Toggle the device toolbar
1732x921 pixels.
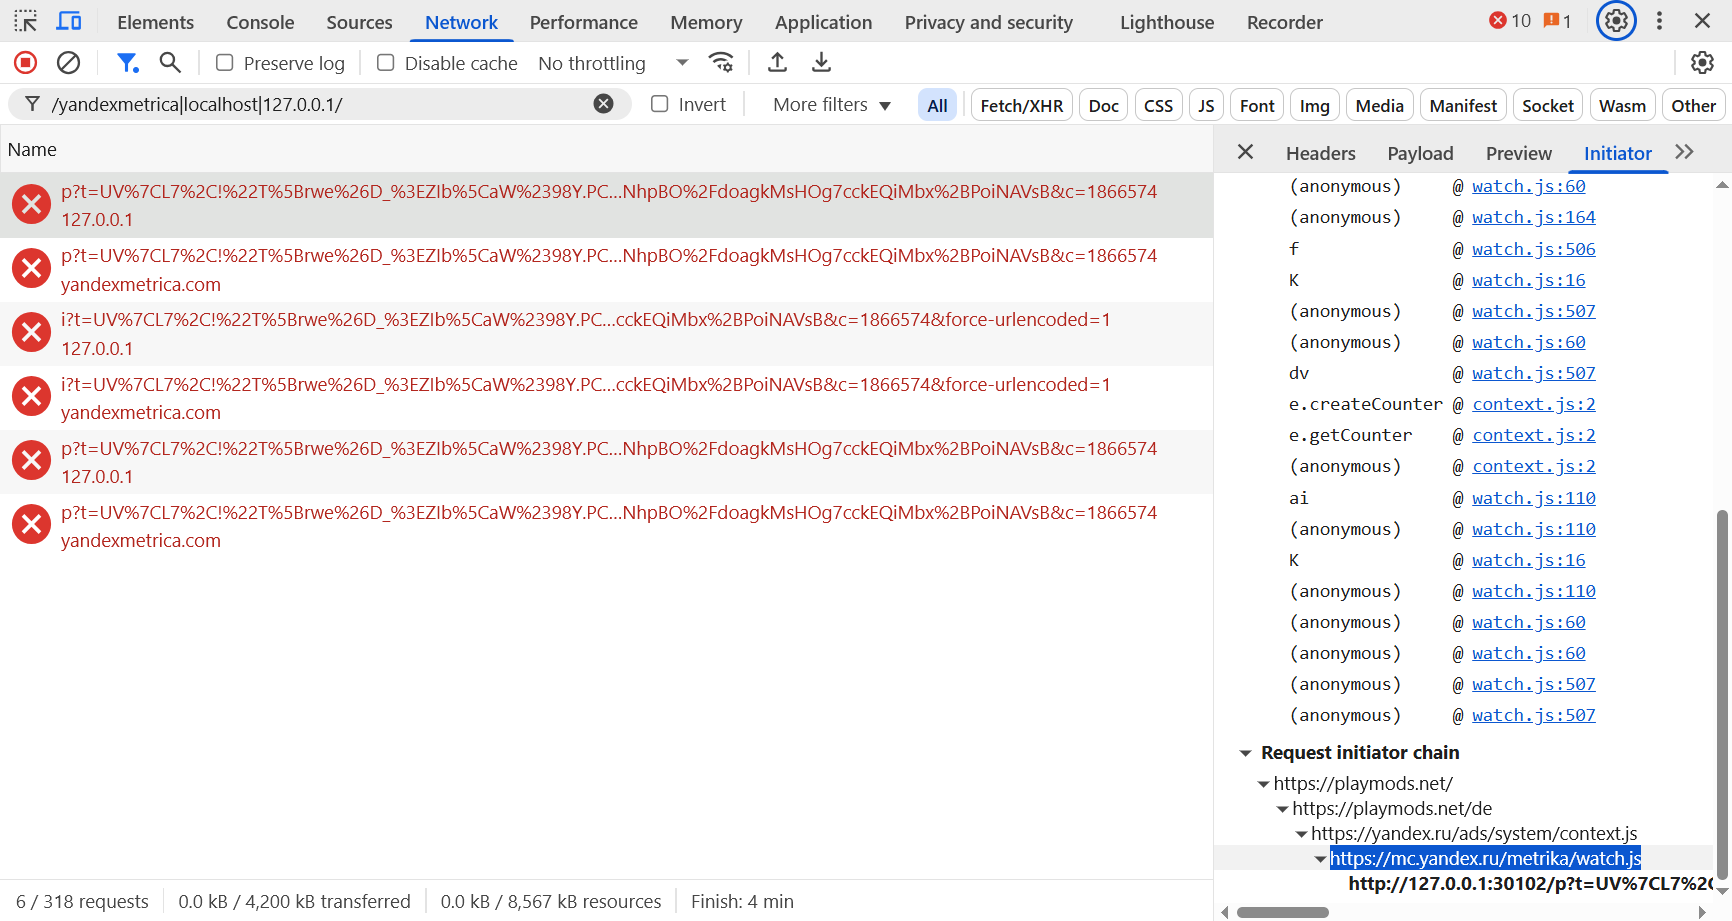pos(69,20)
